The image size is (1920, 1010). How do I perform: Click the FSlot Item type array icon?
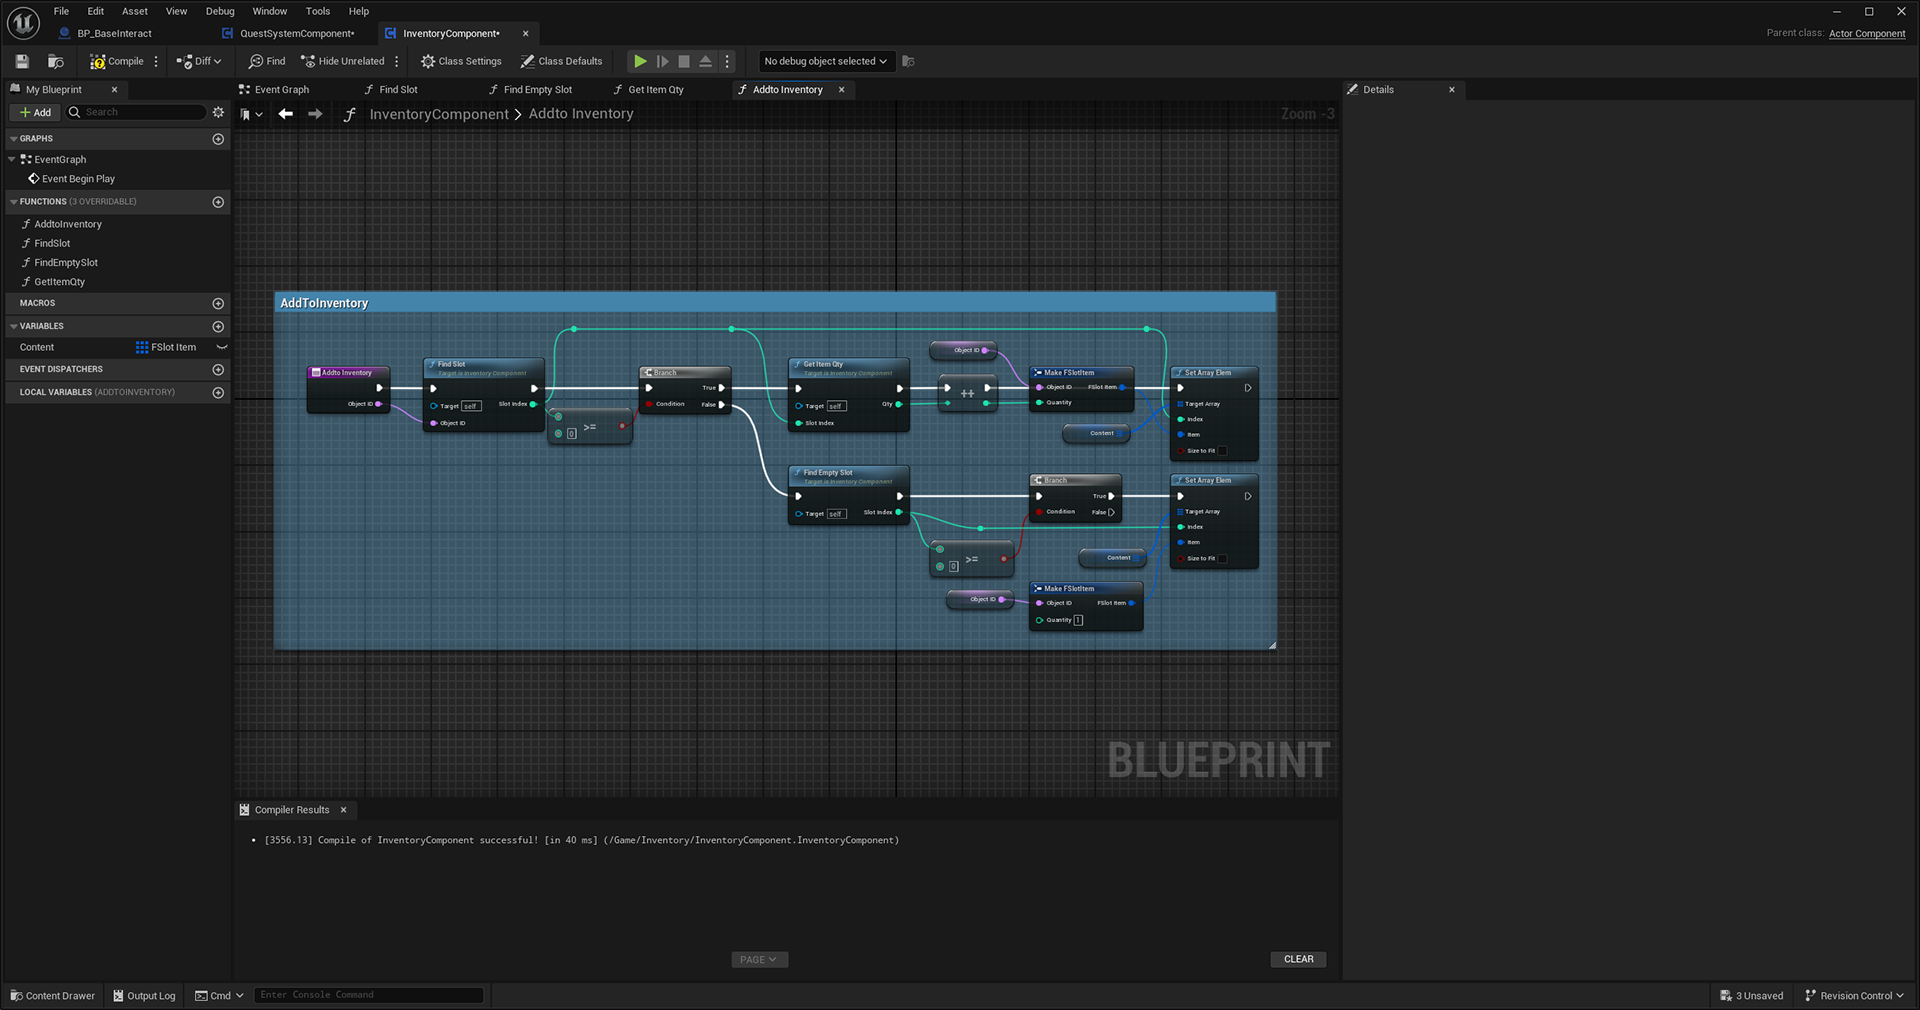141,347
